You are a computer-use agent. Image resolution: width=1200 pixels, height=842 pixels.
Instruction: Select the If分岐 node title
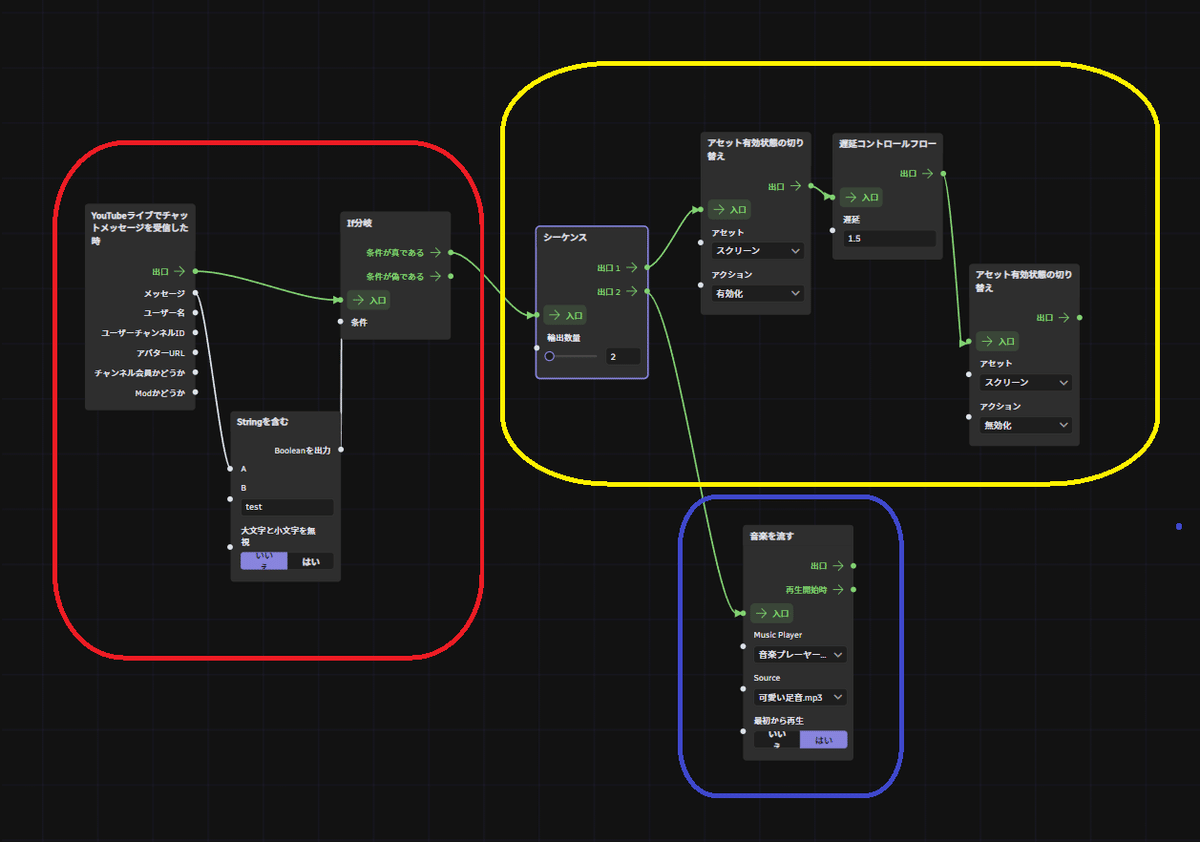point(359,223)
